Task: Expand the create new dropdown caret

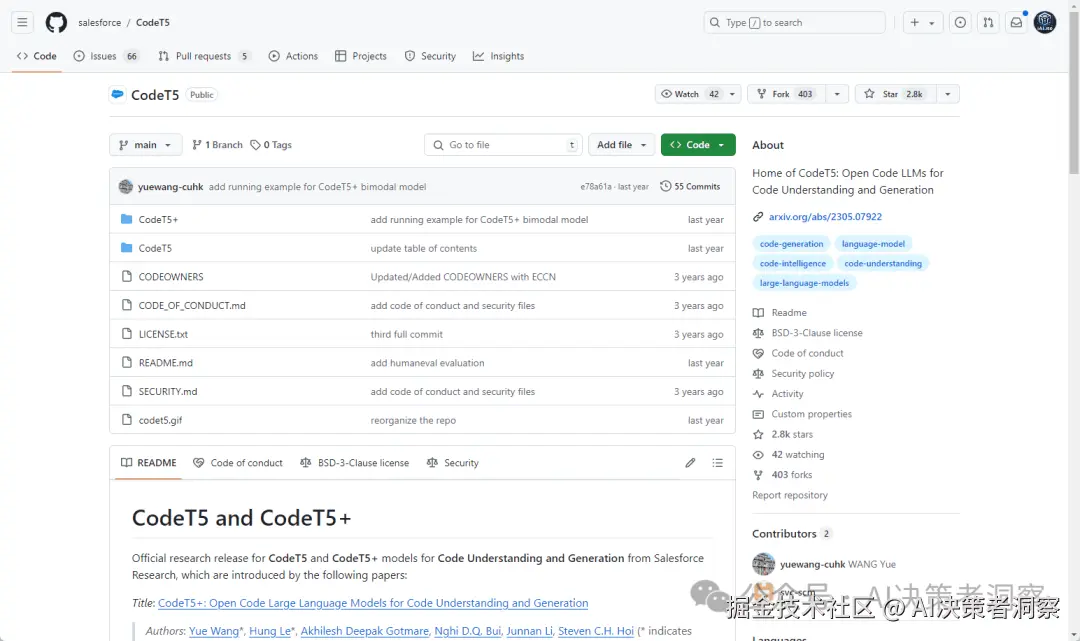Action: pos(932,23)
